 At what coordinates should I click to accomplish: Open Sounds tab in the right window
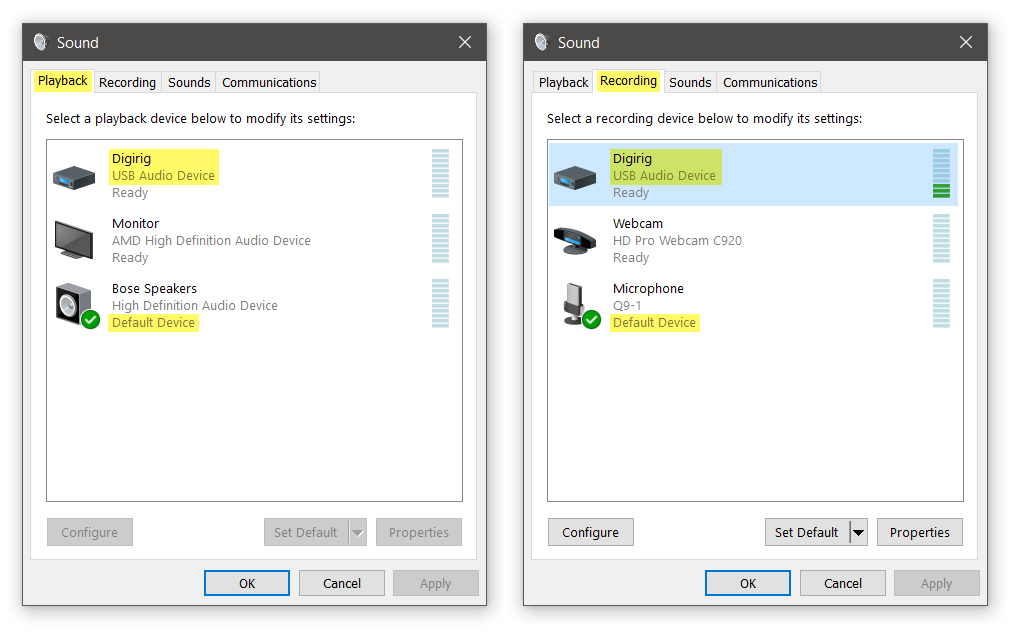pyautogui.click(x=690, y=82)
